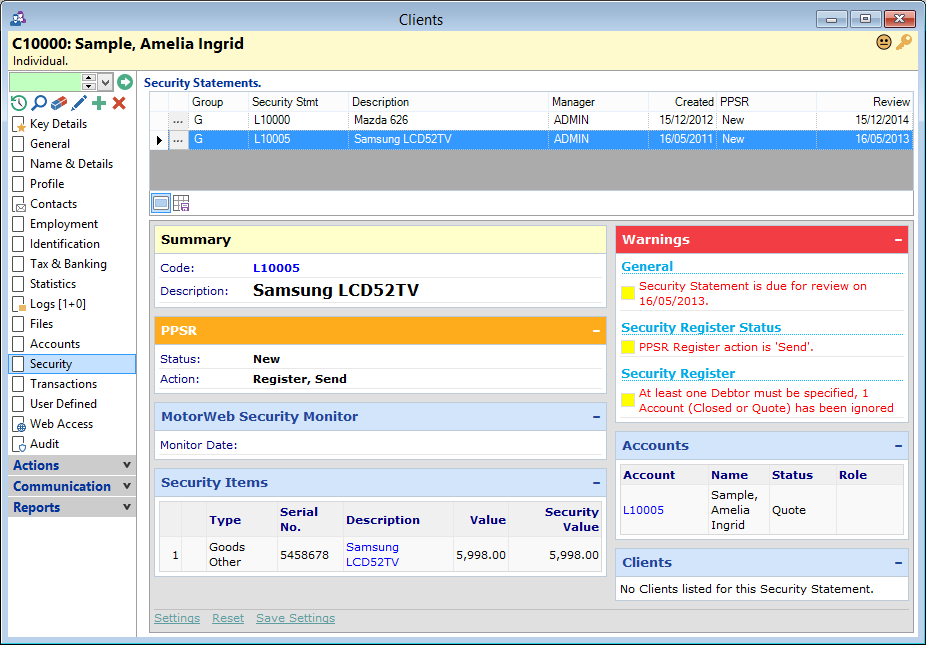Add a new record with green plus
The width and height of the screenshot is (926, 645).
coord(99,103)
